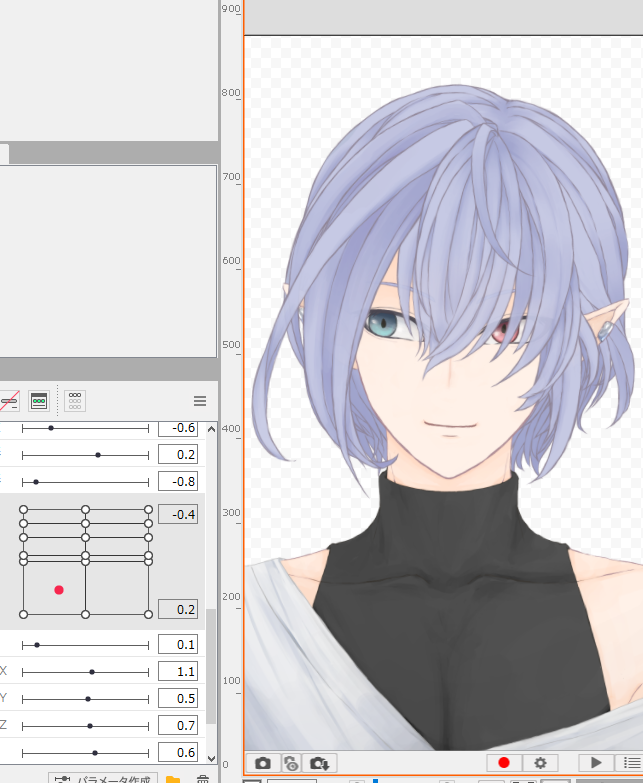
Task: Click the red dot in 2D parameter grid
Action: coord(59,590)
